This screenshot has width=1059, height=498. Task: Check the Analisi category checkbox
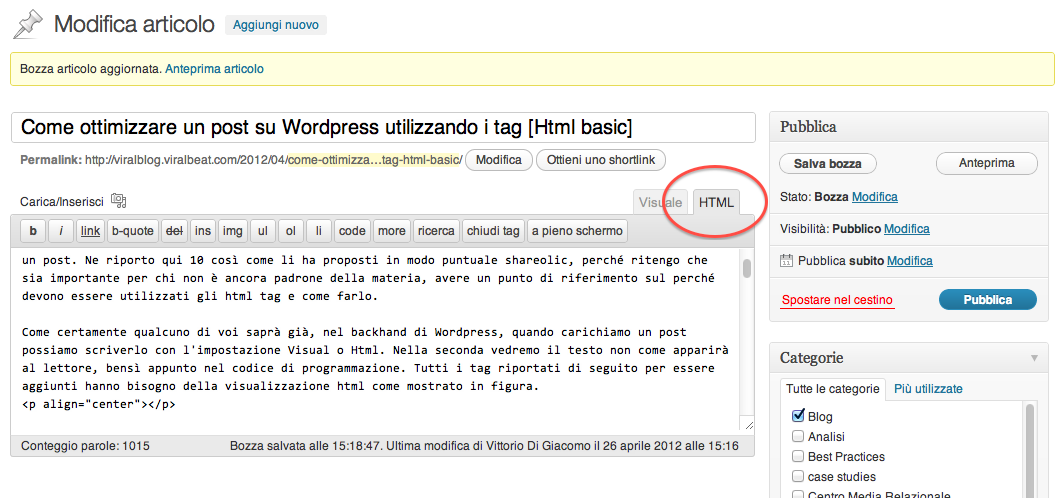[798, 436]
